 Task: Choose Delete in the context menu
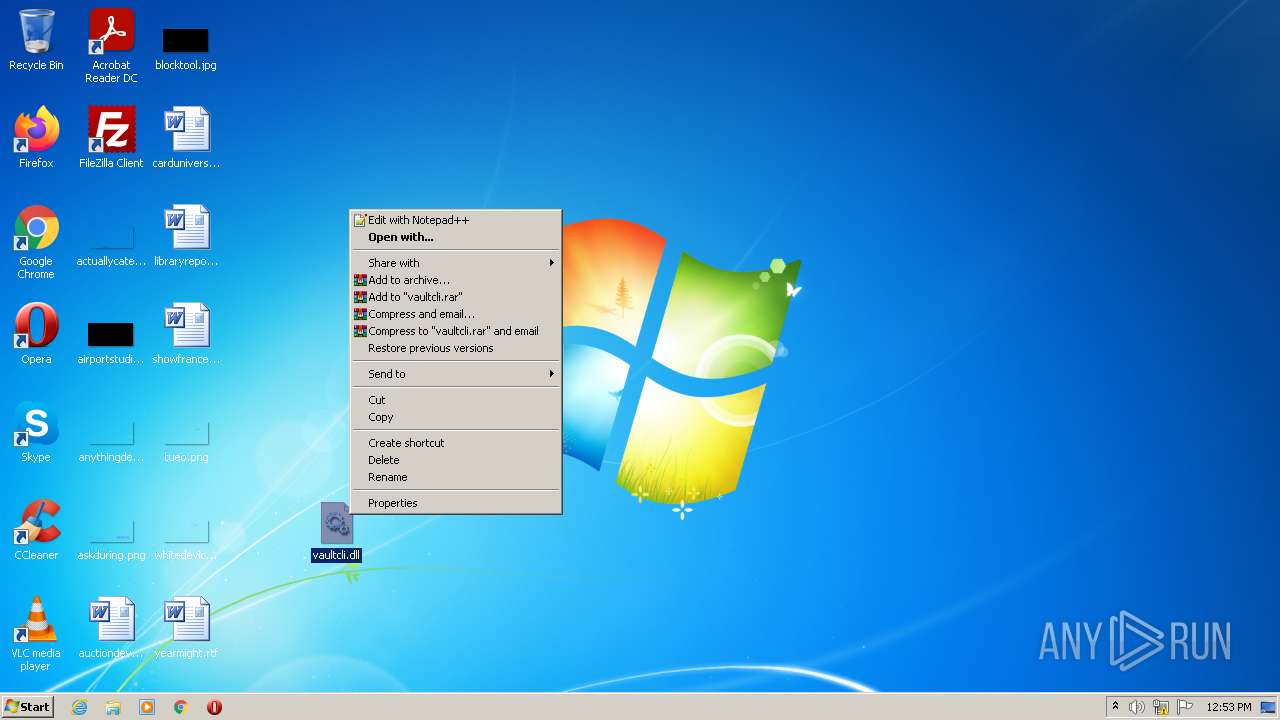pyautogui.click(x=456, y=460)
